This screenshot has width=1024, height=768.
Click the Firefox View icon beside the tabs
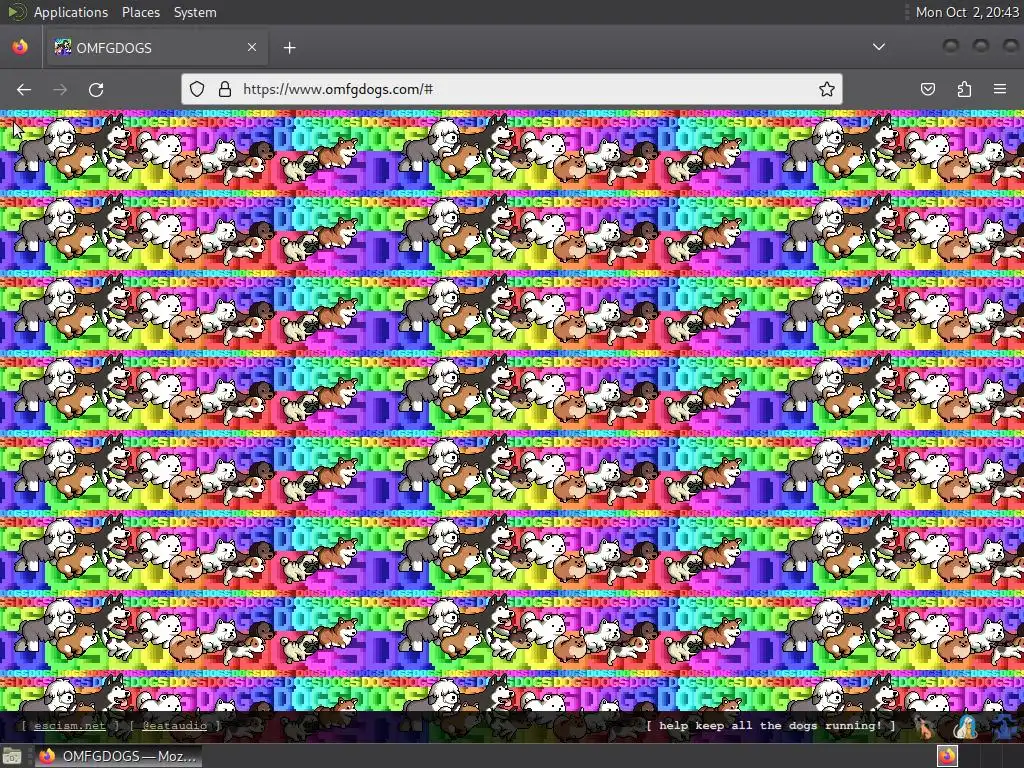[x=20, y=47]
